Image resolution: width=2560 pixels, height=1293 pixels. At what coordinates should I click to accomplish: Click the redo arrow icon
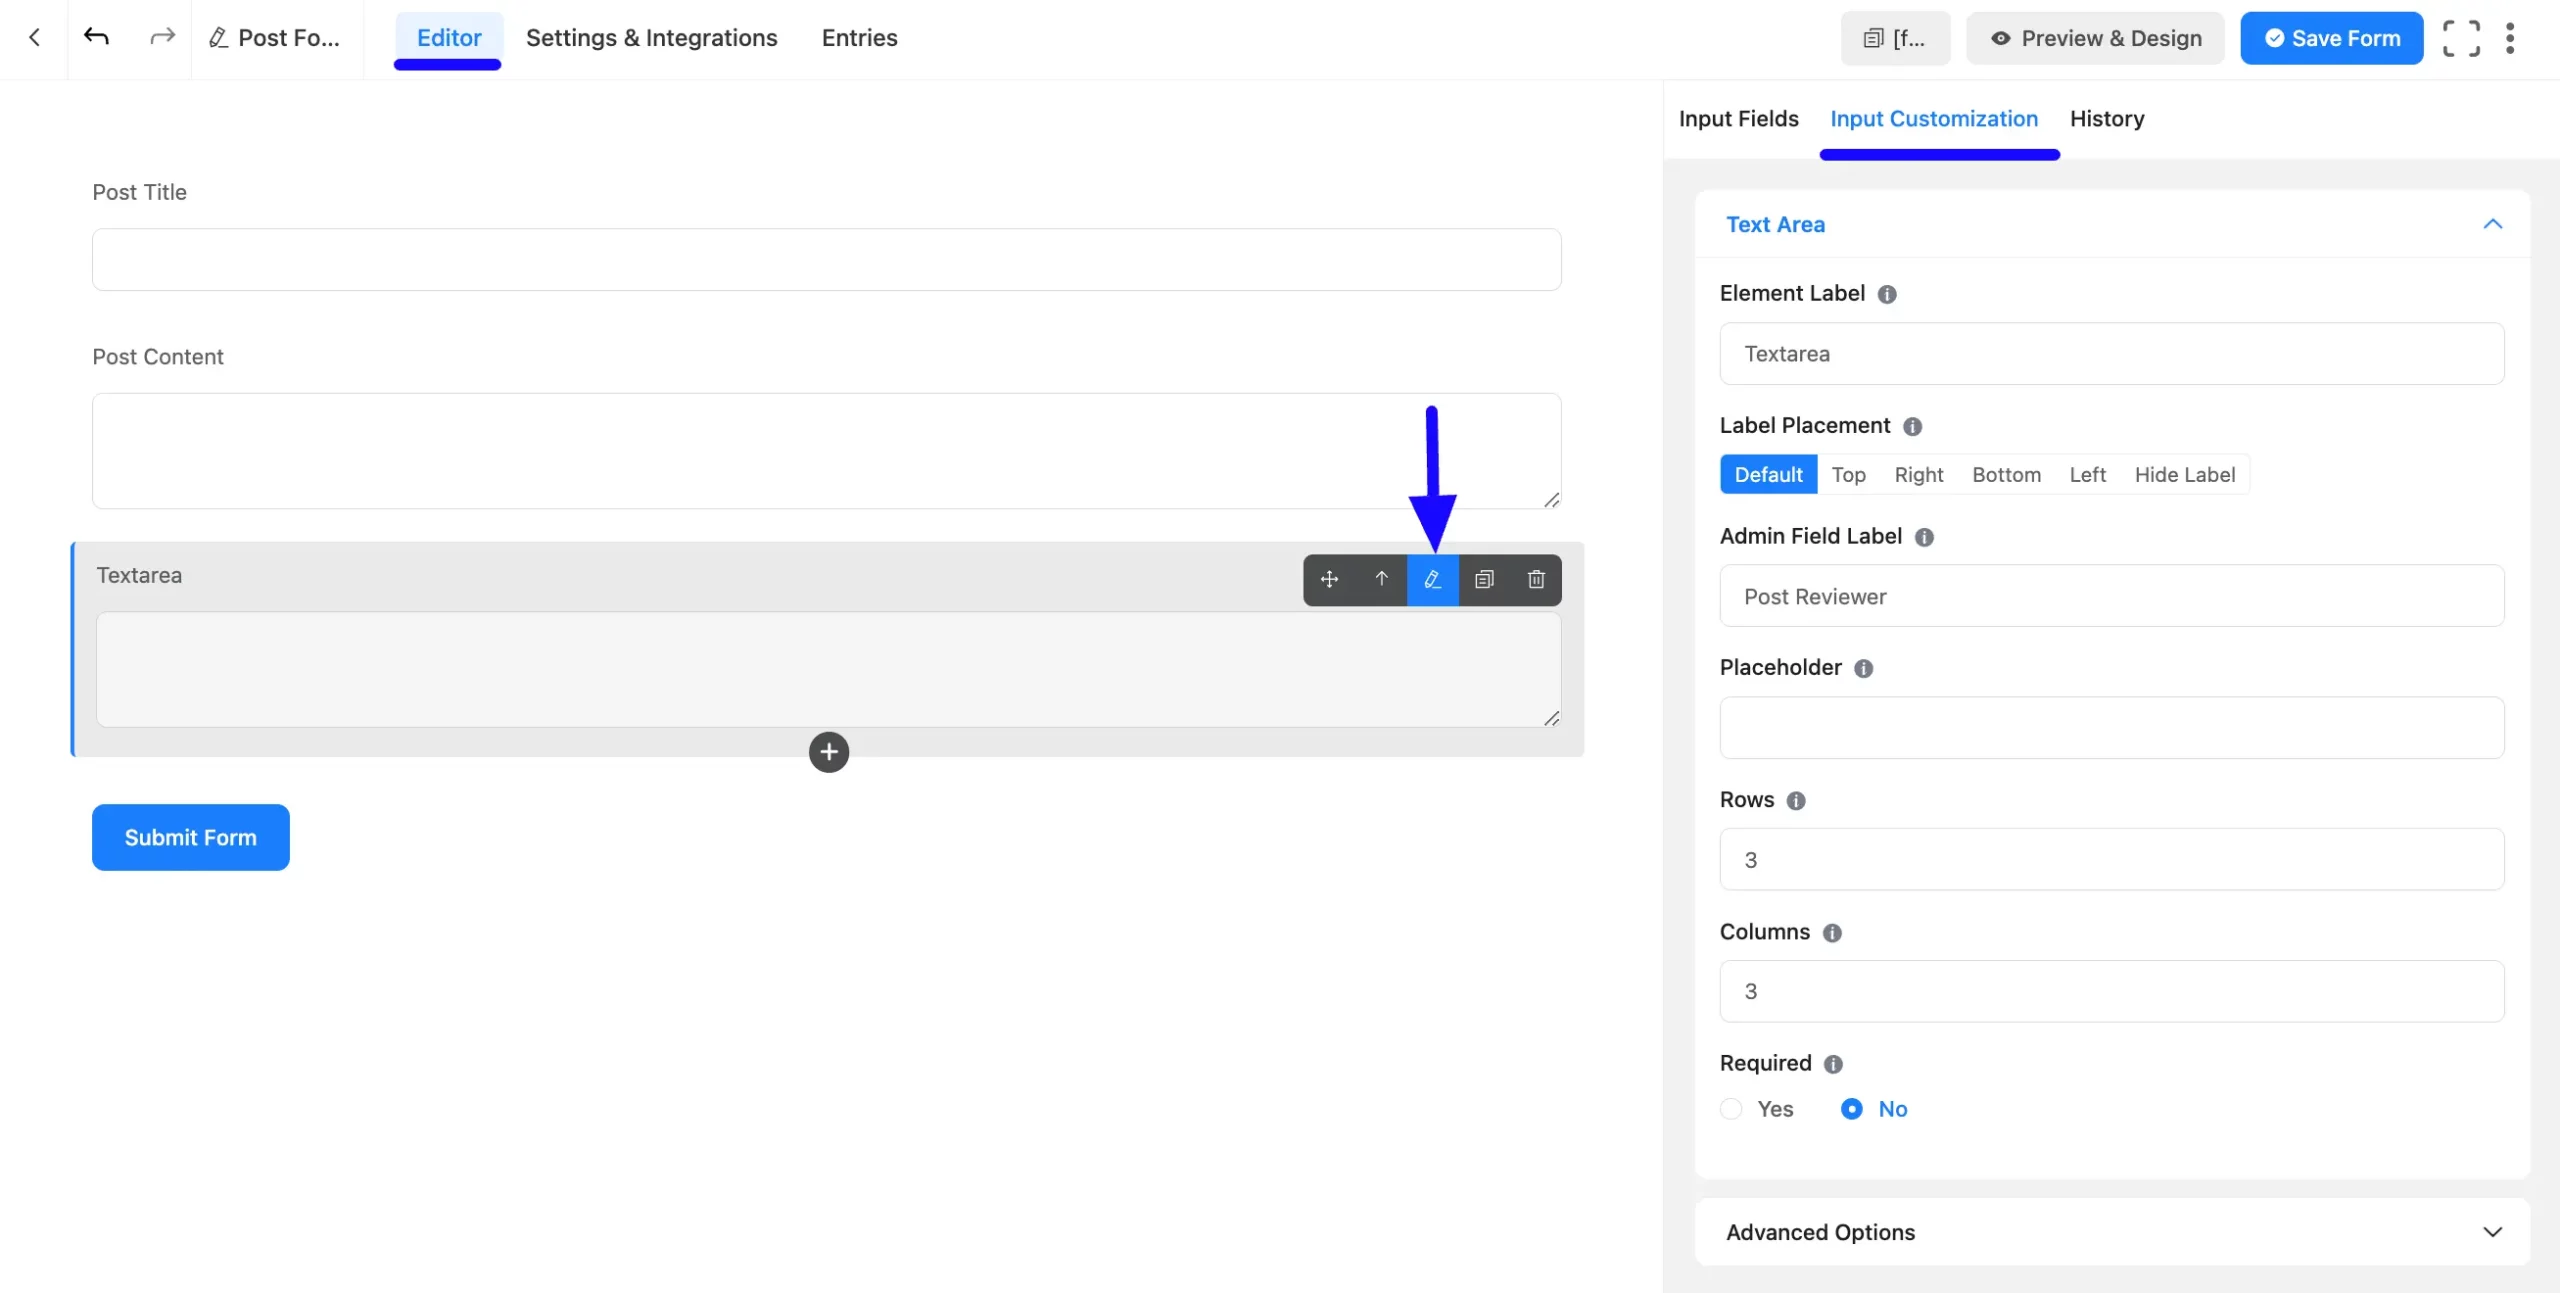[x=161, y=37]
